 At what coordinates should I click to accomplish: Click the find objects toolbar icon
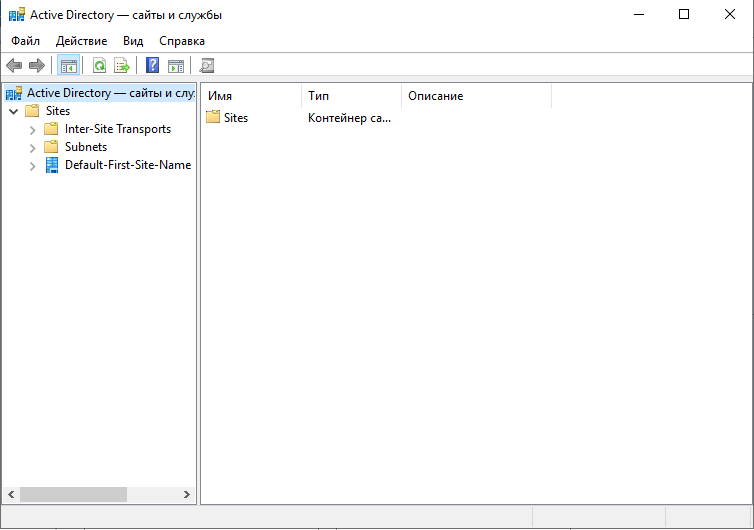[207, 65]
